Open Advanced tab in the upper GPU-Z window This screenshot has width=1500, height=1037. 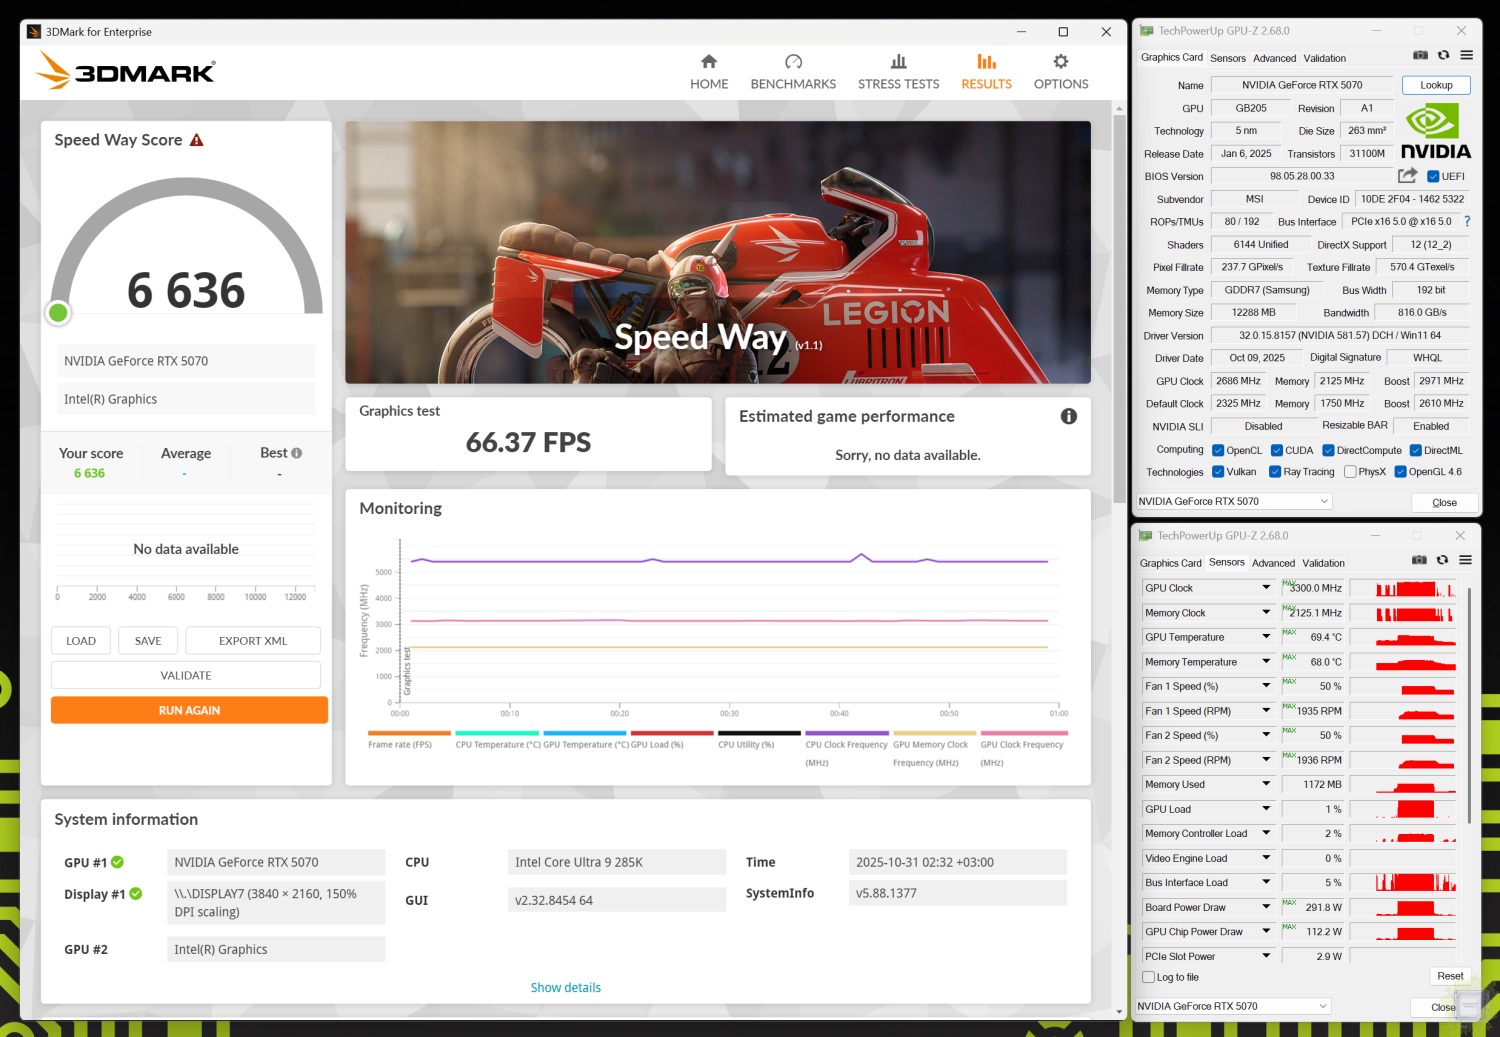pos(1274,58)
